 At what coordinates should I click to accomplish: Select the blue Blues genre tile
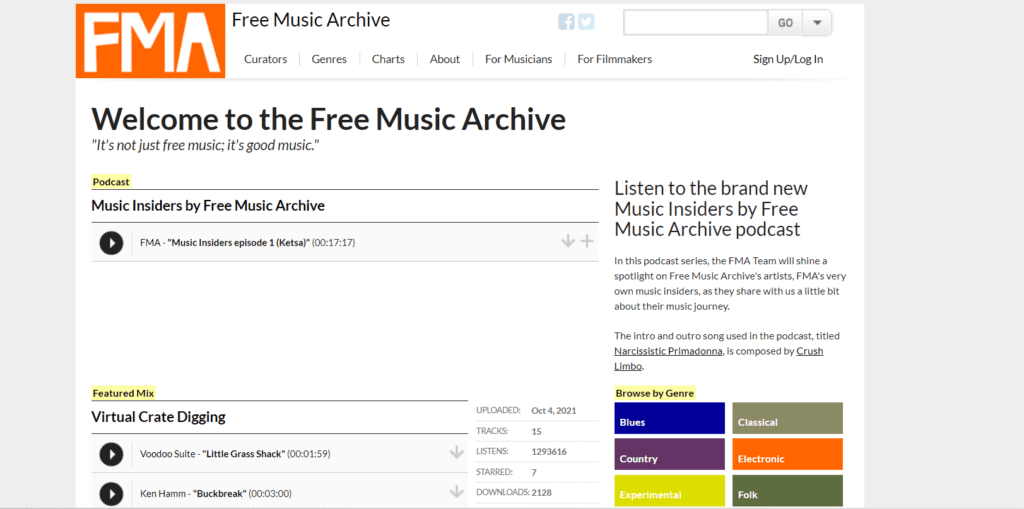point(669,419)
